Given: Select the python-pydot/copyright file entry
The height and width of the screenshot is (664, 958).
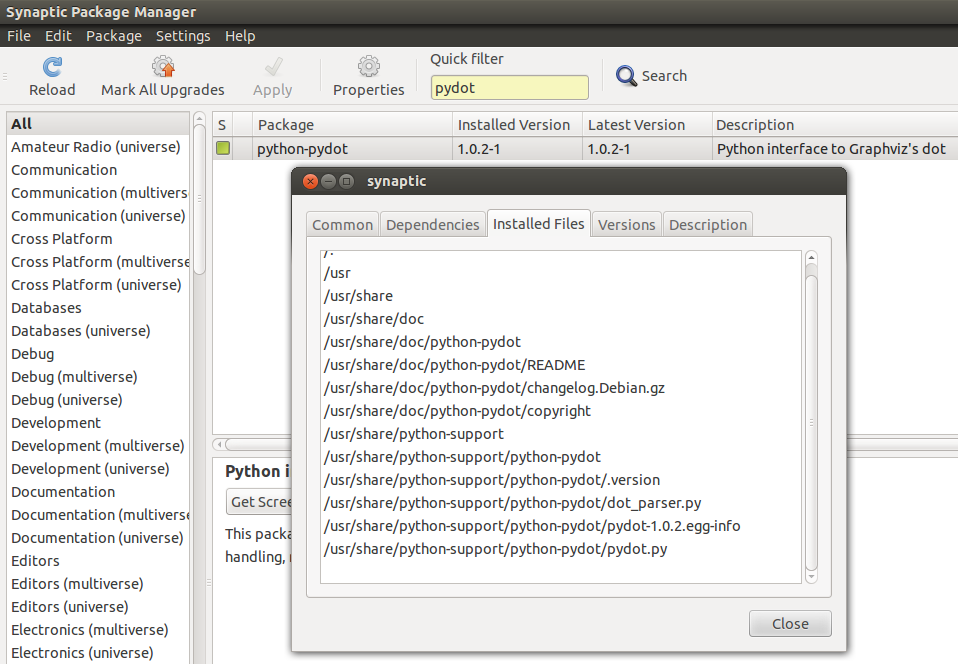Looking at the screenshot, I should 457,410.
